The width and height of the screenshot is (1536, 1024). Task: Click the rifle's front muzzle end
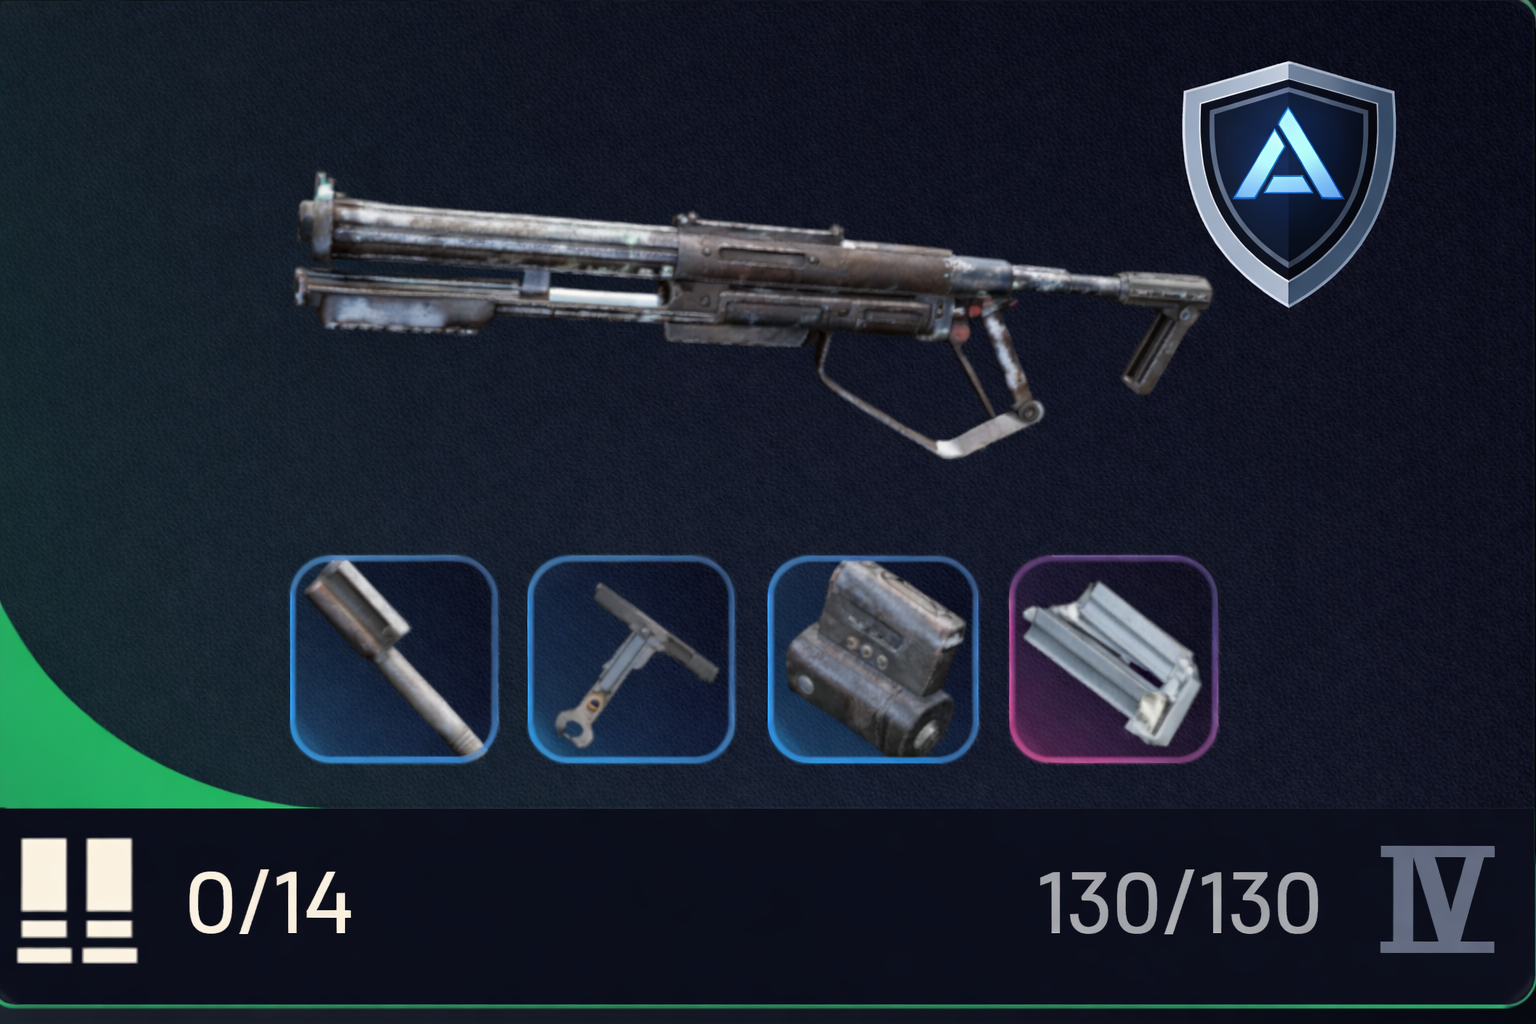point(320,225)
